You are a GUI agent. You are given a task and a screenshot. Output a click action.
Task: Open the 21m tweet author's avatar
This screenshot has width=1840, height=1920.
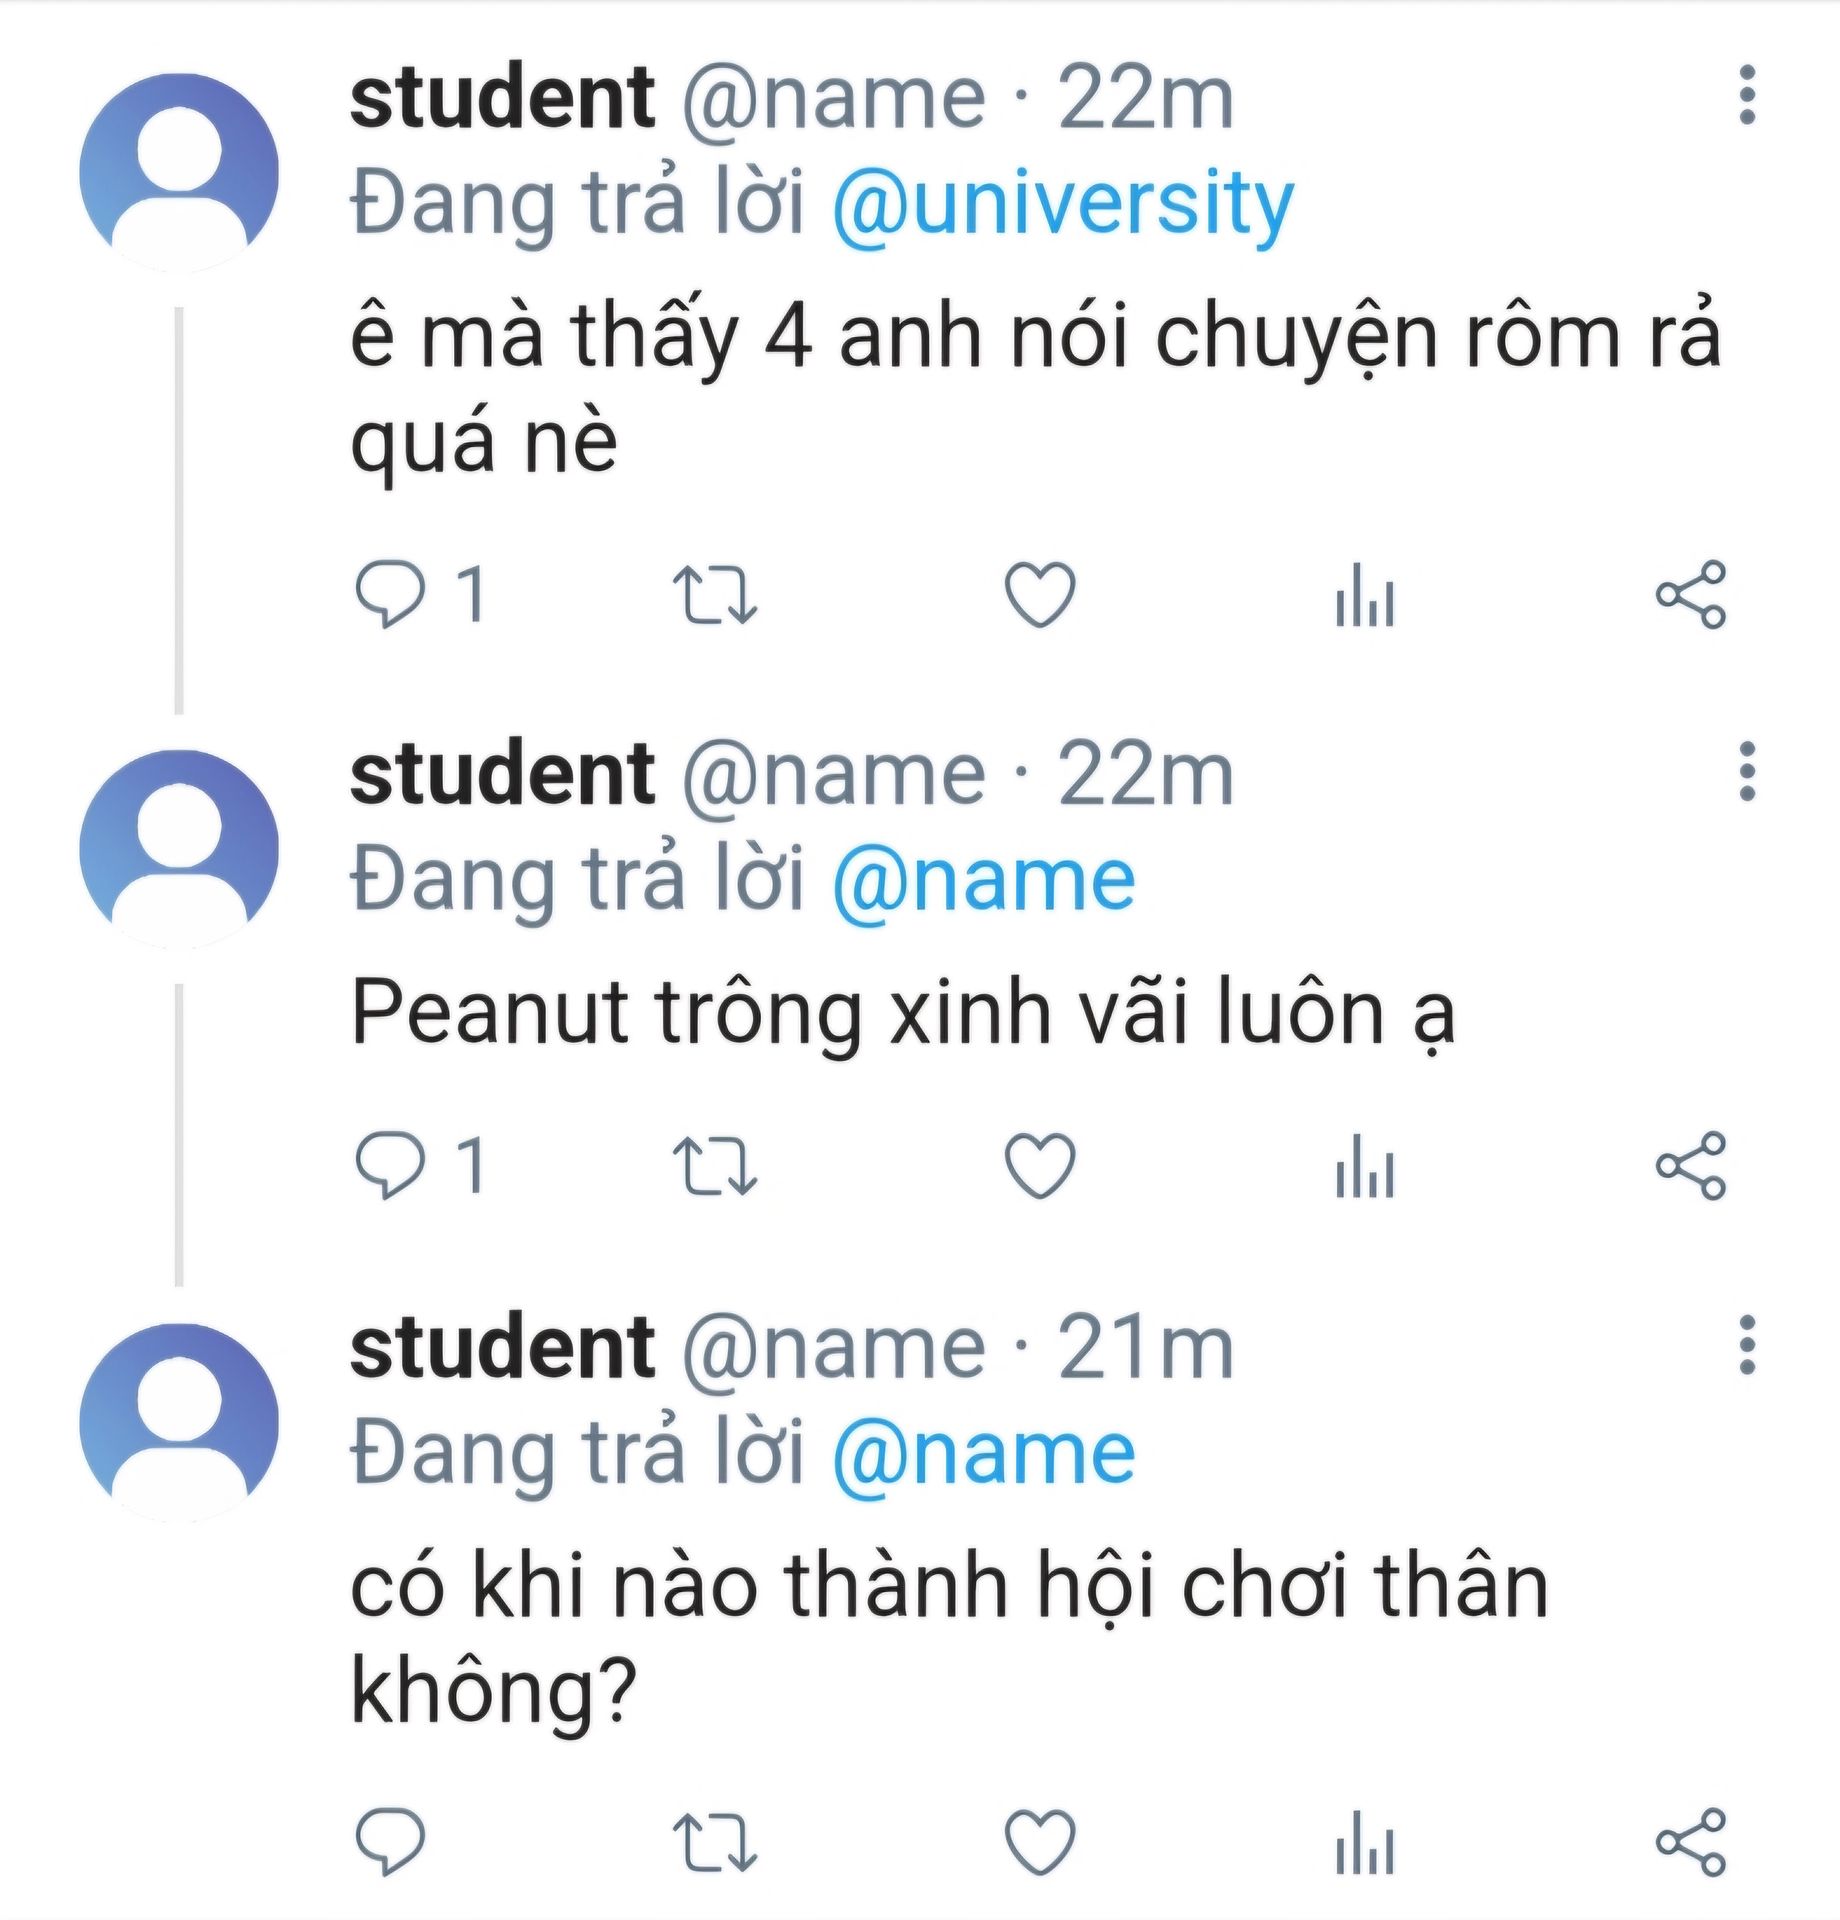coord(179,1422)
